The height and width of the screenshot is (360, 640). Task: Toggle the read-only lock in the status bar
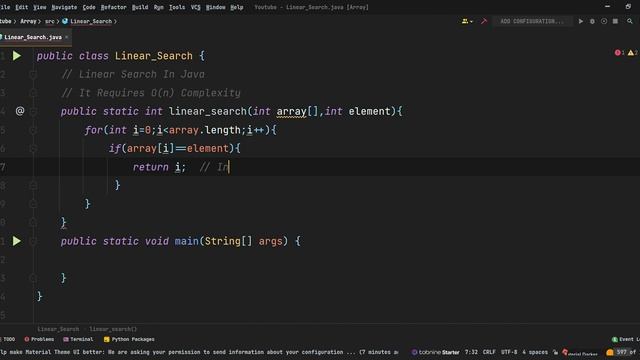click(555, 352)
